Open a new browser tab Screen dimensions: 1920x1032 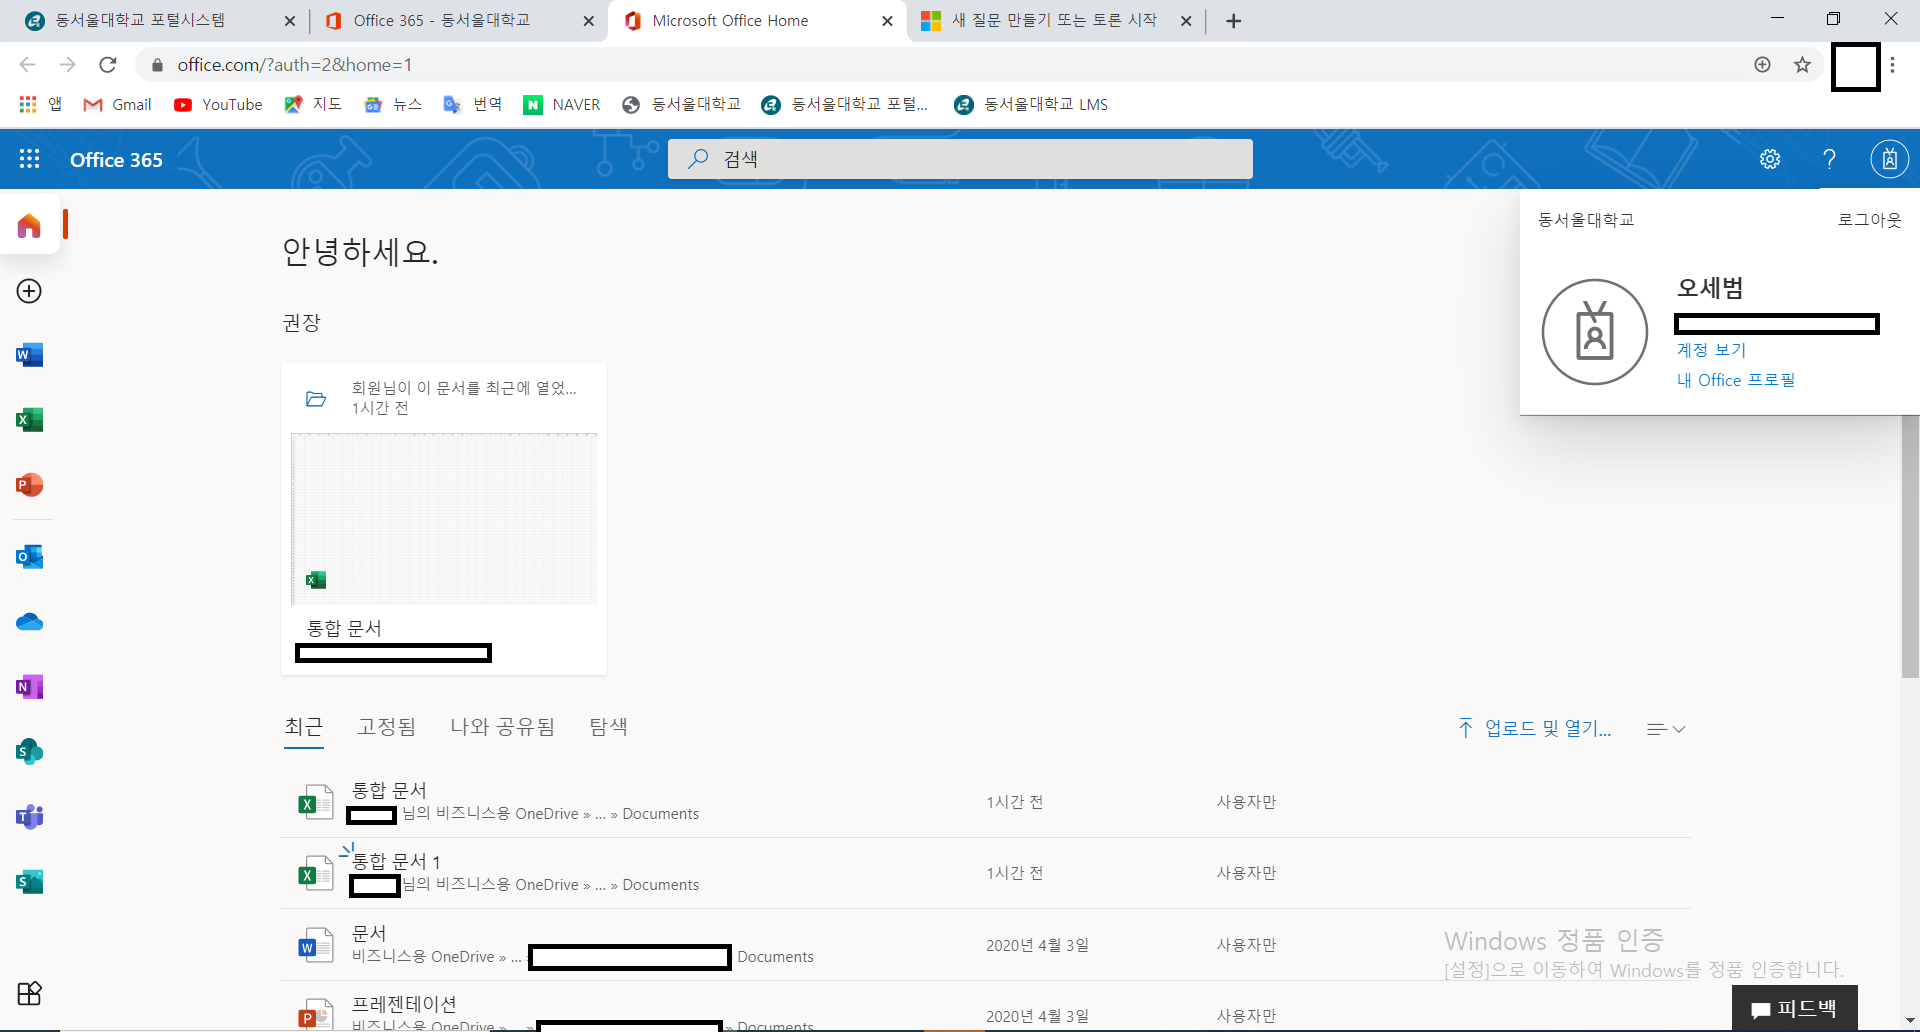1233,21
